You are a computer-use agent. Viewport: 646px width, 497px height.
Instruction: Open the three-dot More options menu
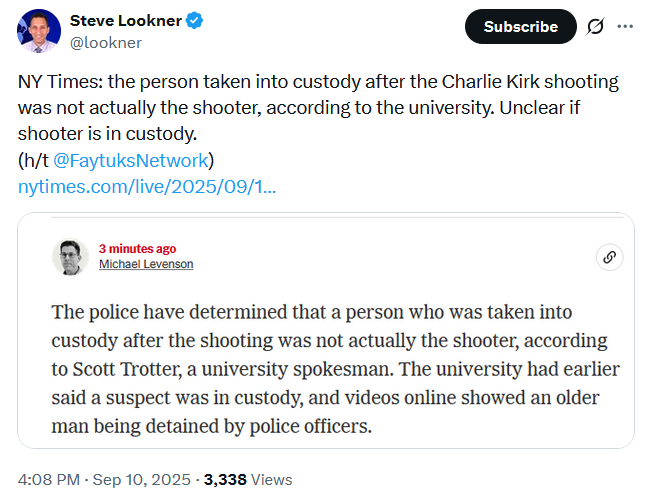coord(626,26)
